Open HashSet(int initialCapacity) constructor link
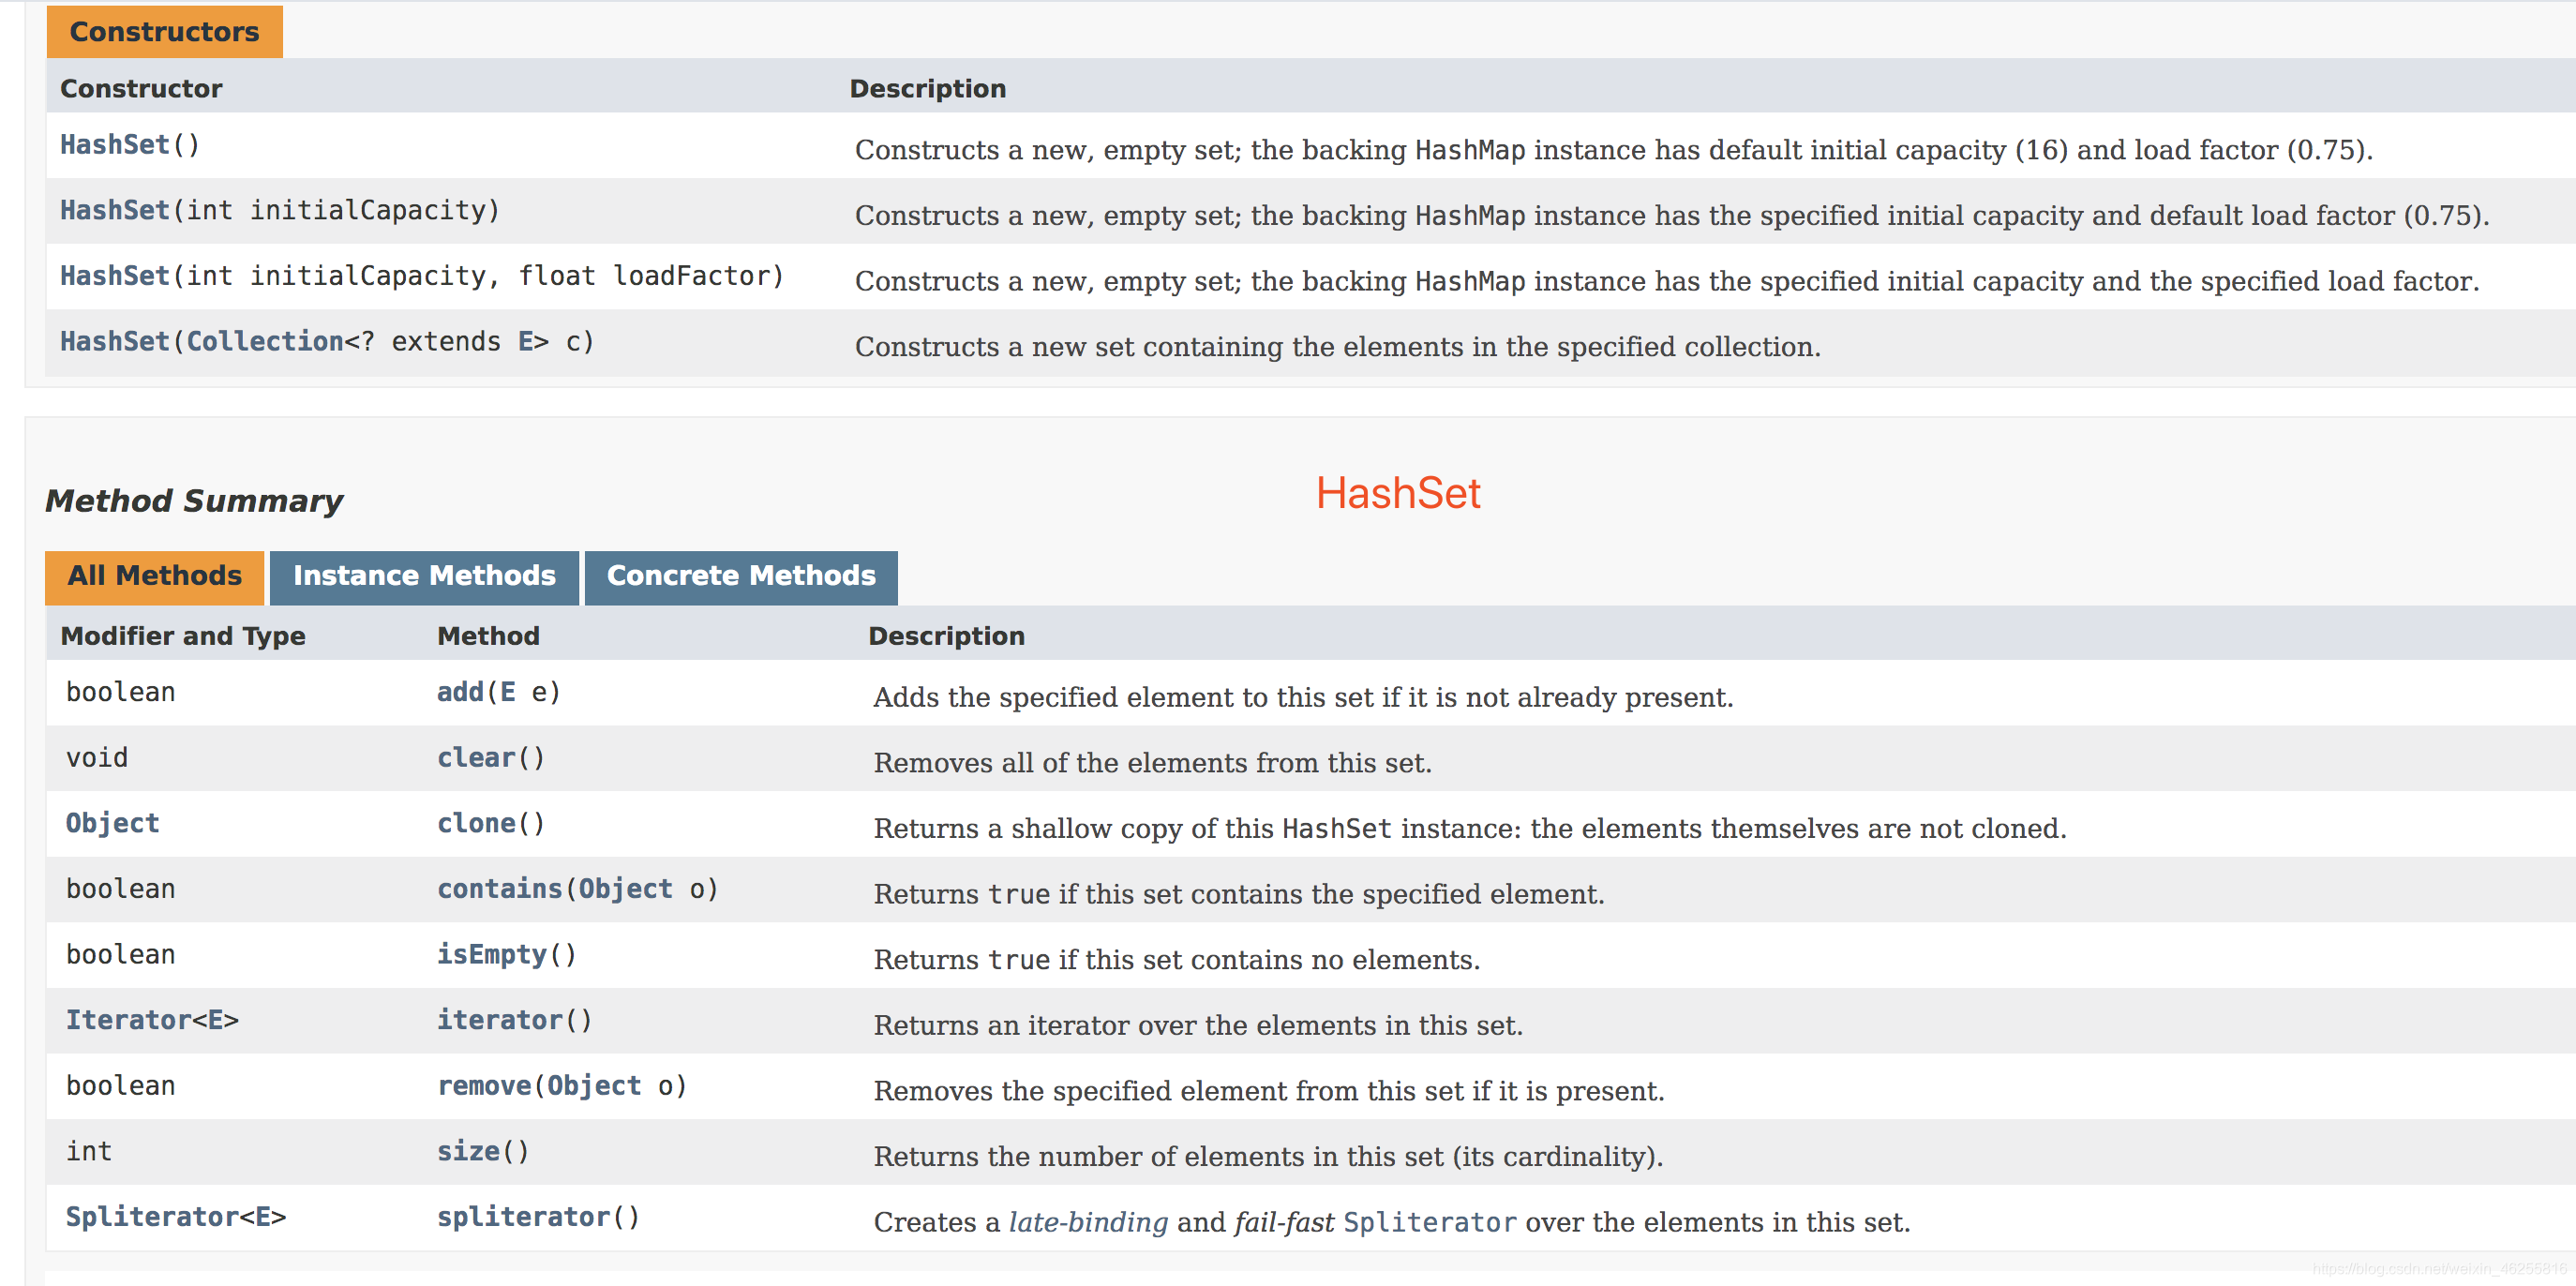2576x1286 pixels. point(114,211)
